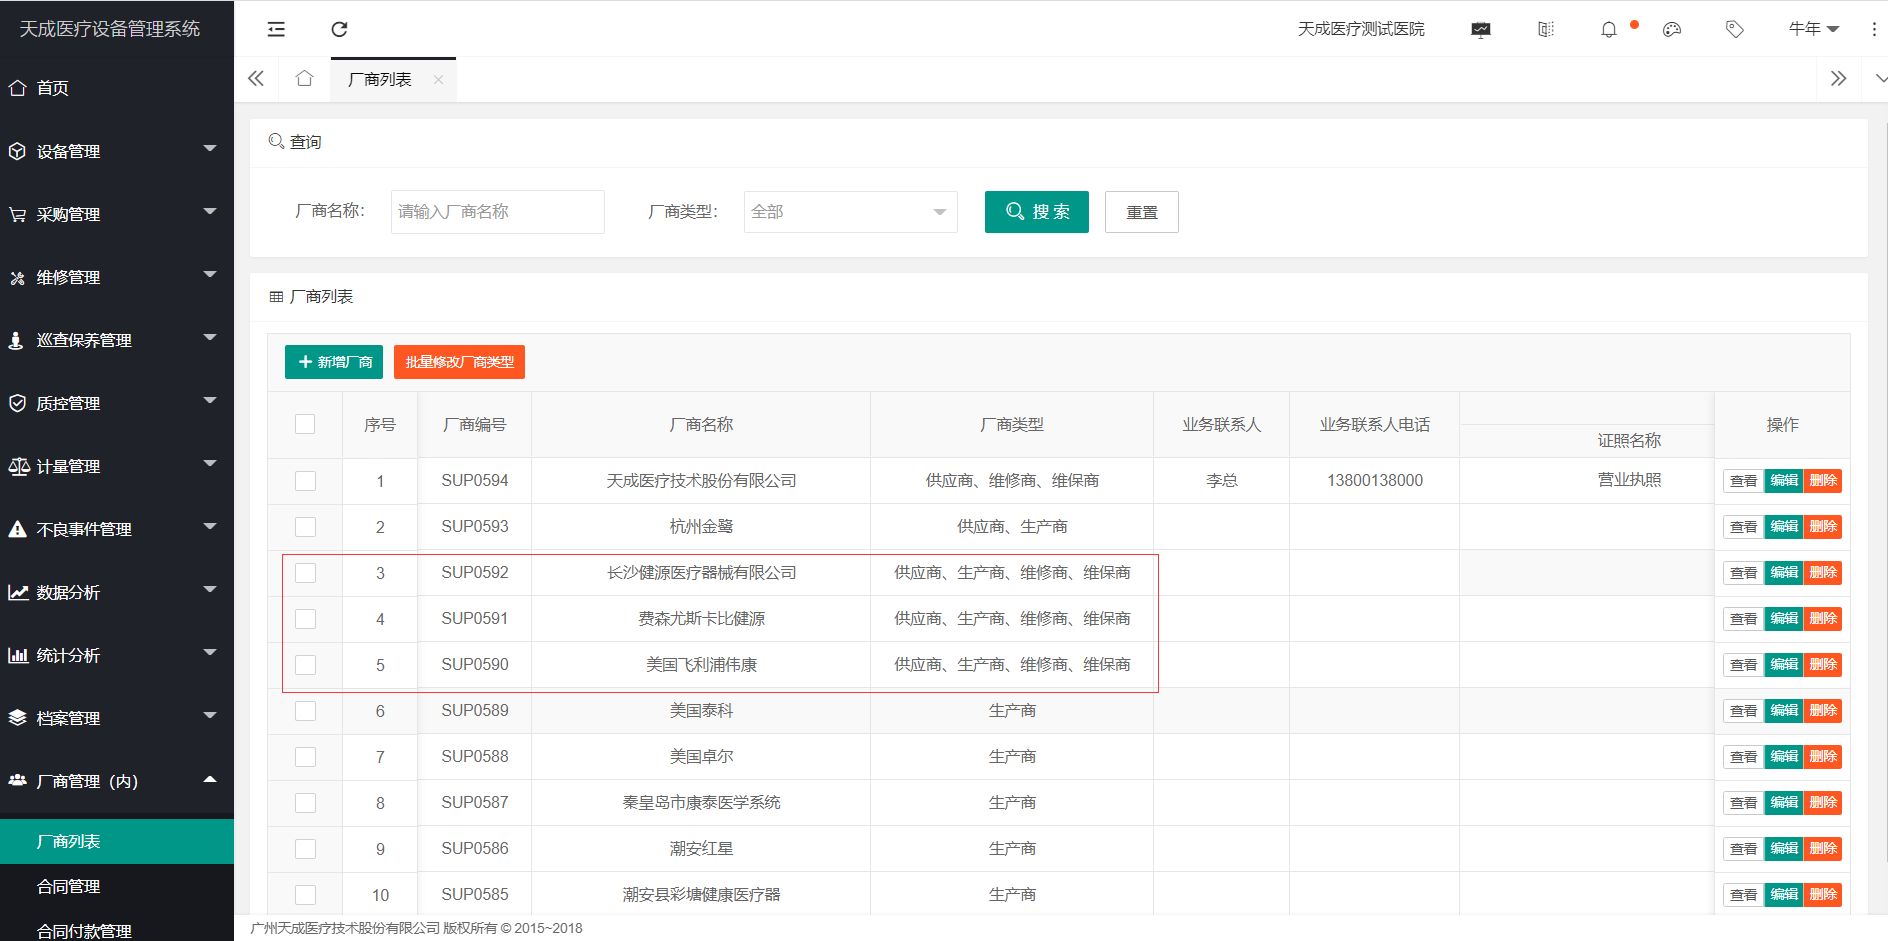
Task: Click the 重置 button
Action: [x=1141, y=212]
